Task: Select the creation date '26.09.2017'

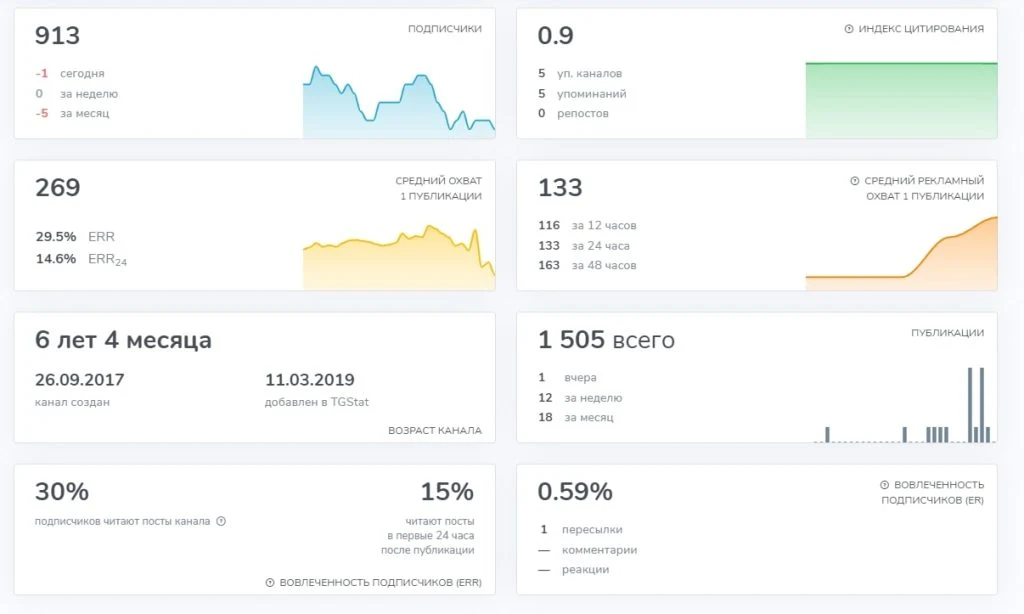Action: click(x=80, y=380)
